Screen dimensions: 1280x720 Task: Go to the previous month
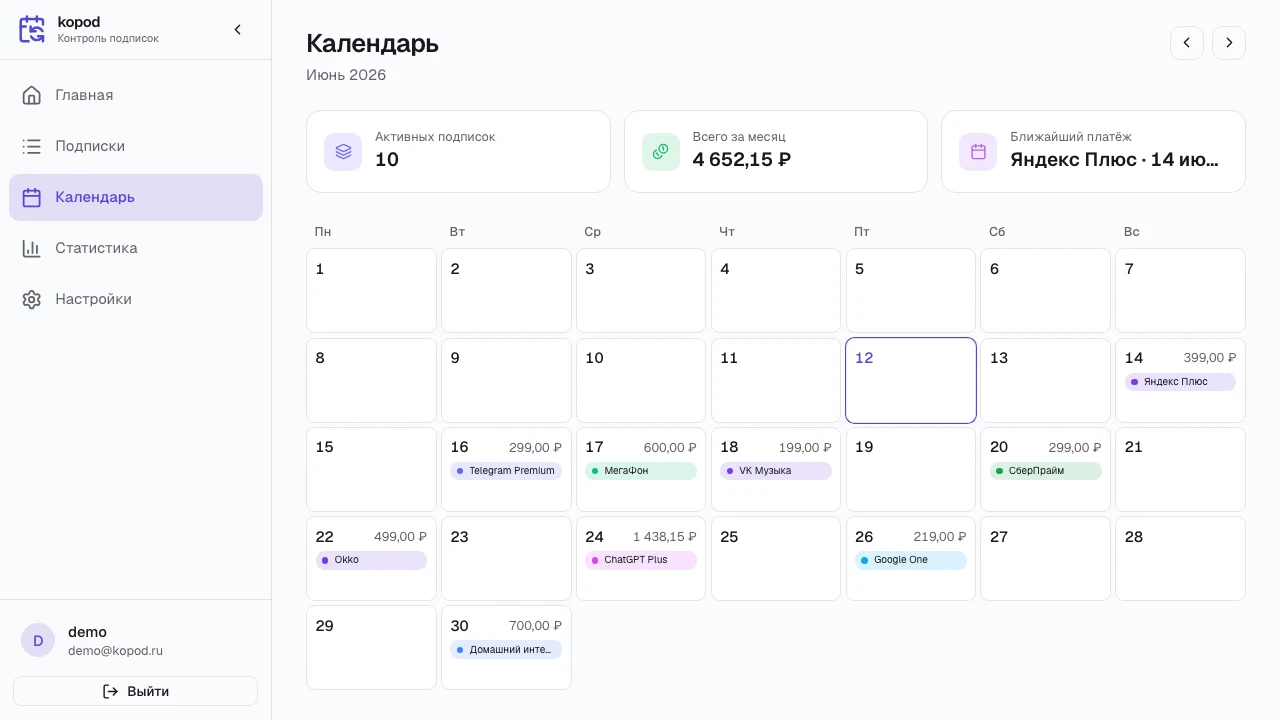pos(1187,43)
